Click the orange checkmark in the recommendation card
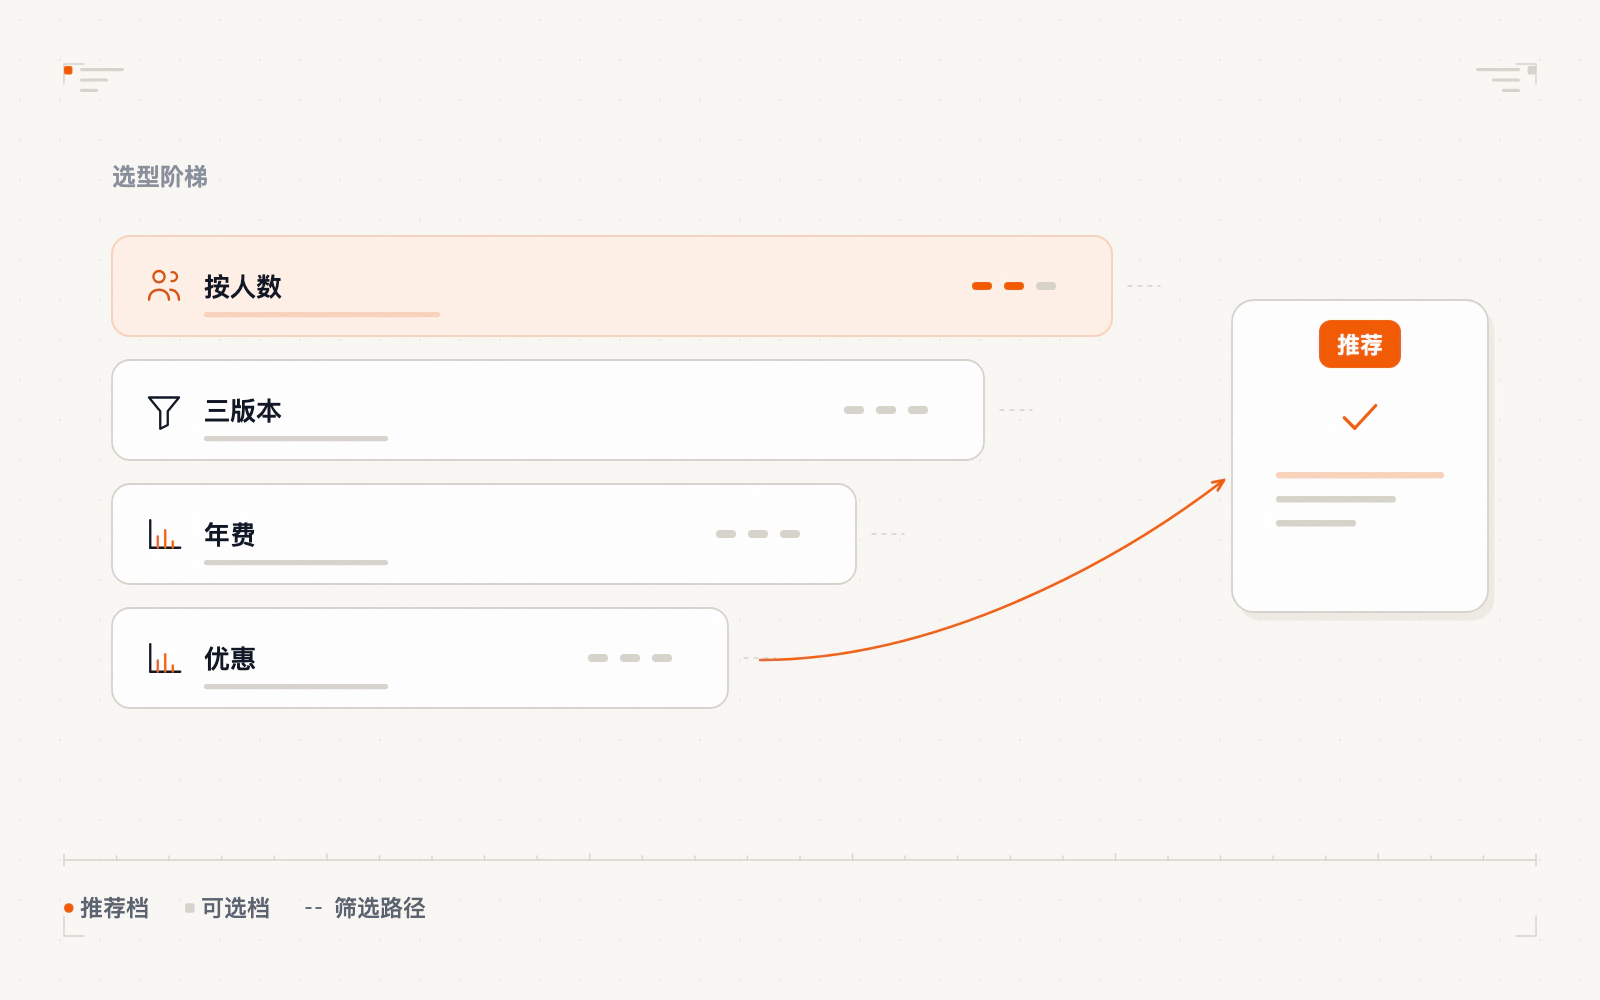This screenshot has height=1000, width=1600. [1360, 416]
